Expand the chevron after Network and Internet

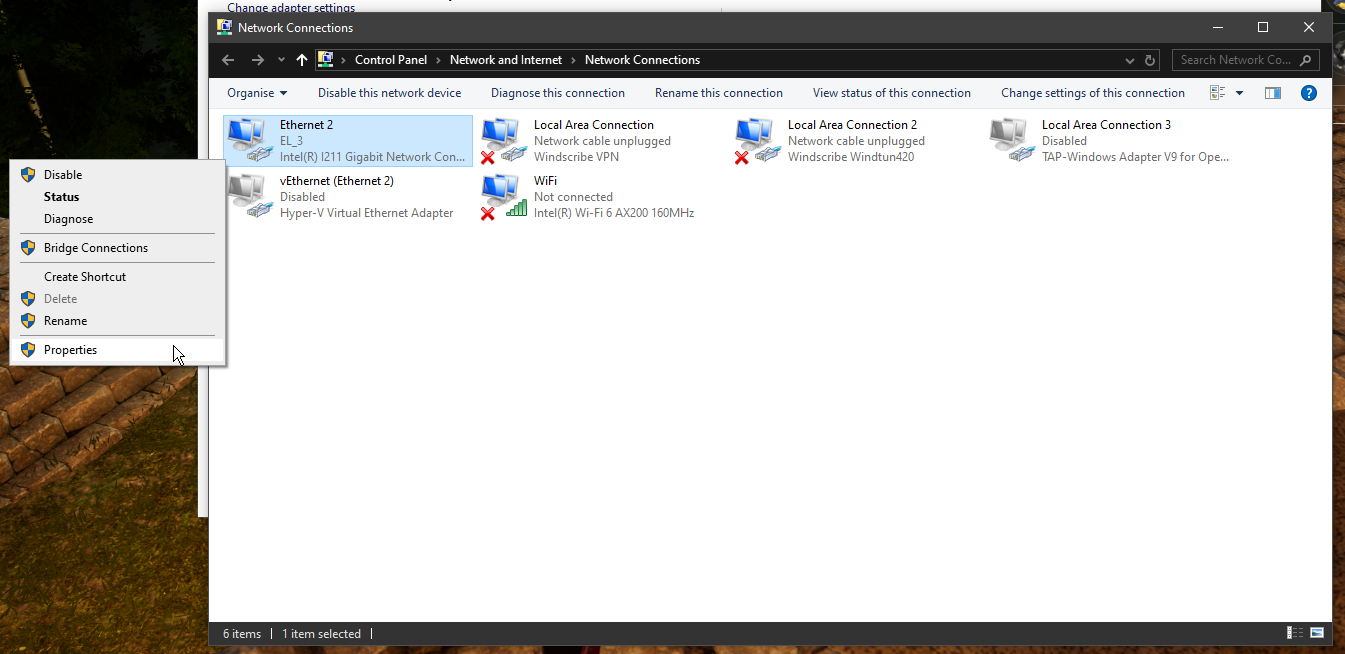pos(574,60)
